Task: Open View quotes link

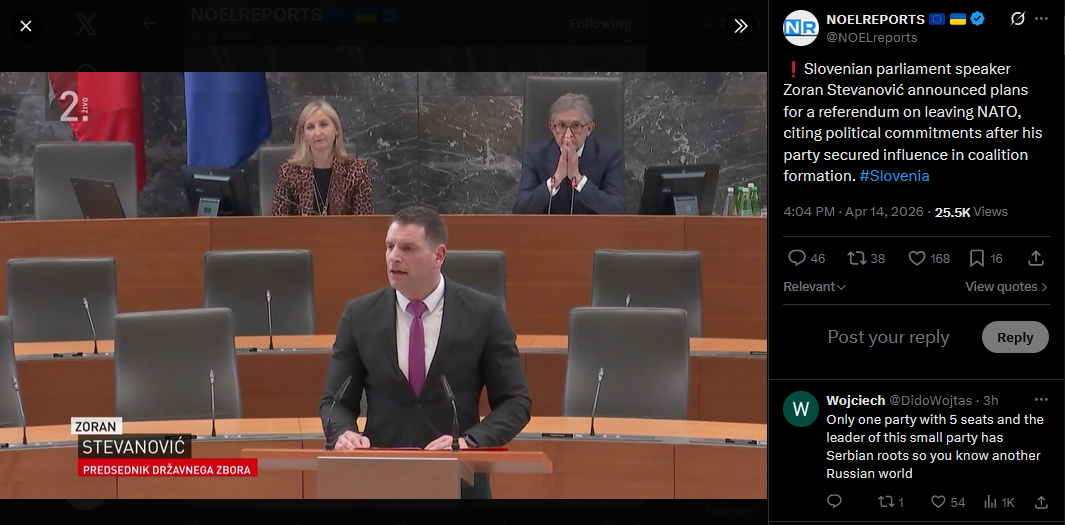Action: point(1007,287)
